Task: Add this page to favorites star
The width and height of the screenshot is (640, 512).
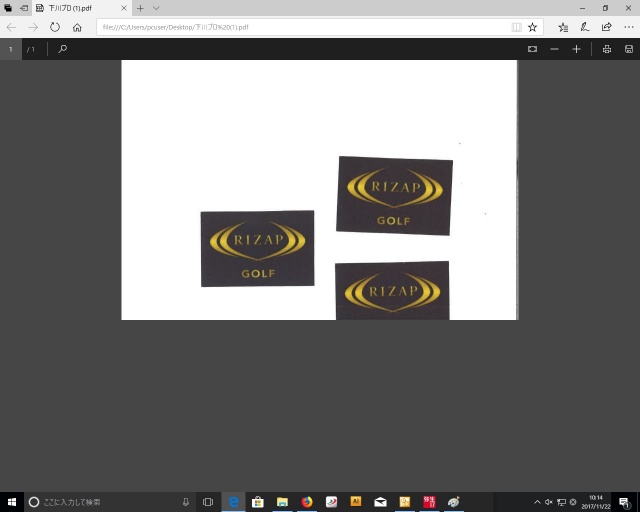Action: click(532, 27)
